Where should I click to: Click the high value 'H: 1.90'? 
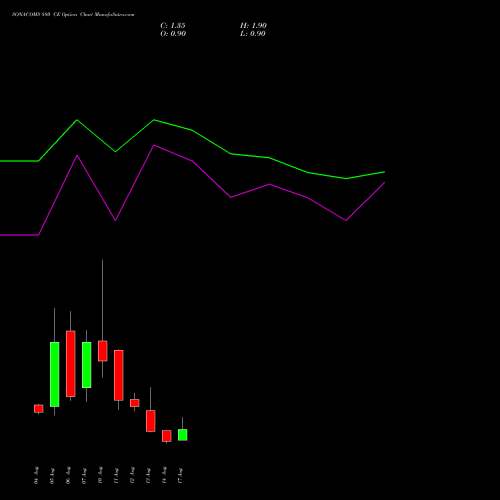(x=253, y=26)
